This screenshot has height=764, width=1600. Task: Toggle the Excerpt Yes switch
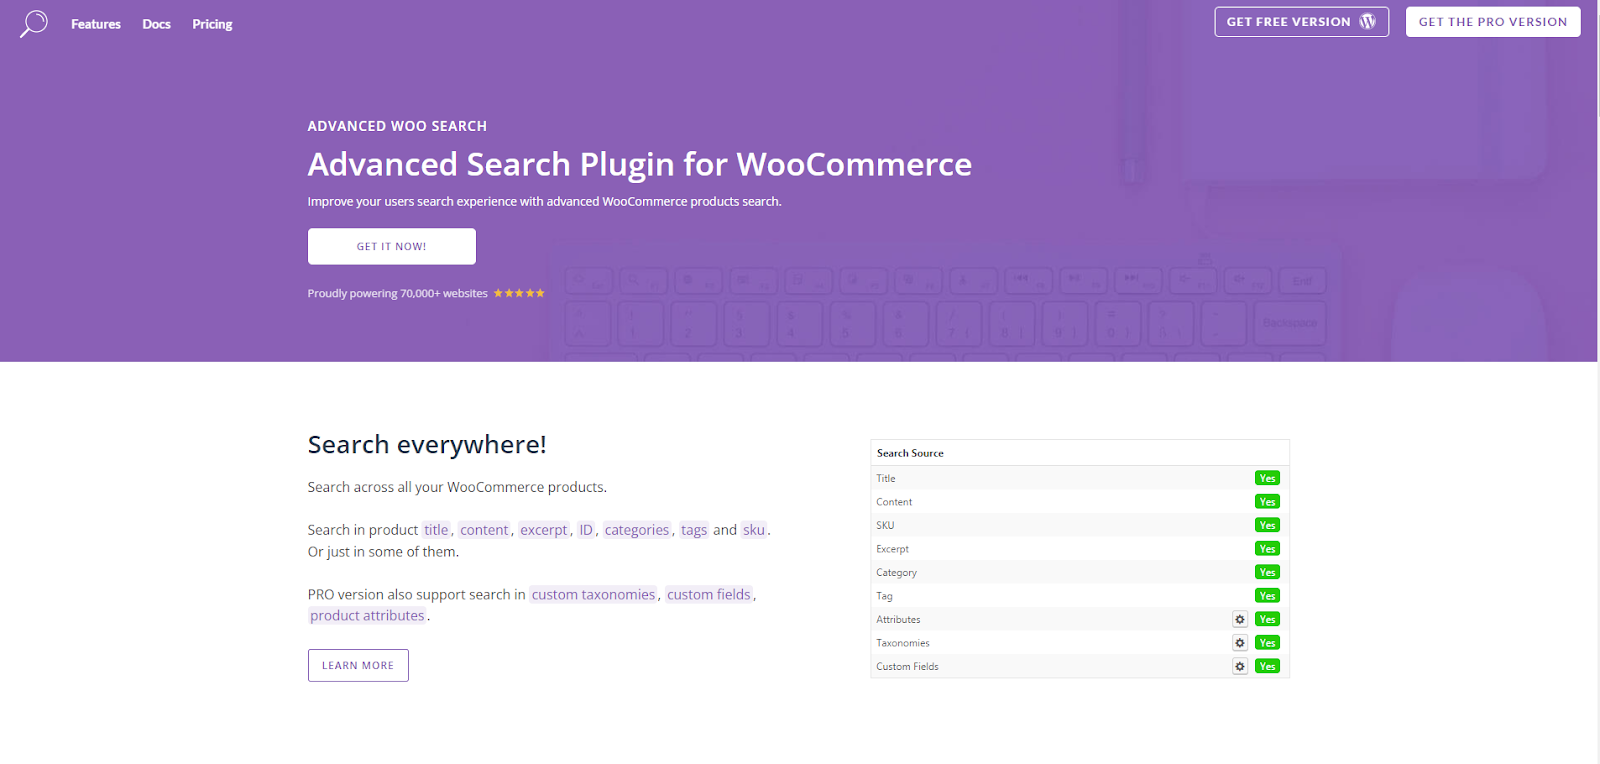tap(1267, 549)
